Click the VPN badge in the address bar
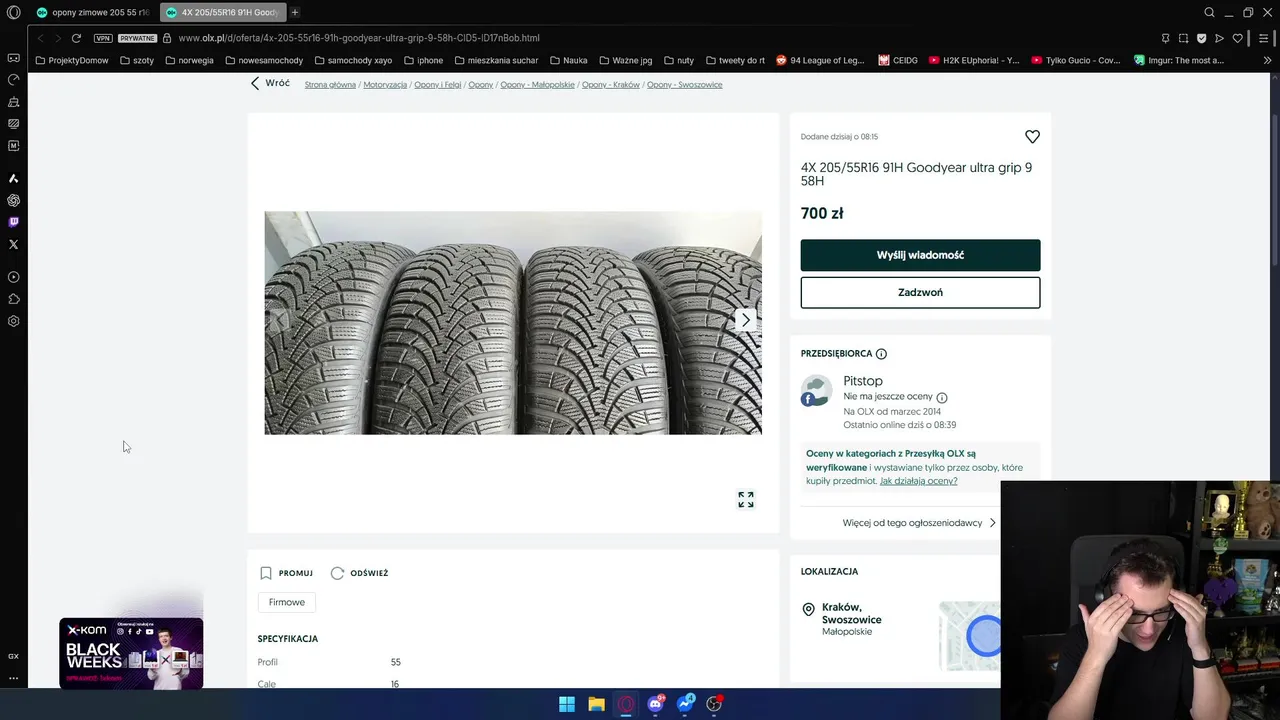The image size is (1280, 720). coord(103,38)
